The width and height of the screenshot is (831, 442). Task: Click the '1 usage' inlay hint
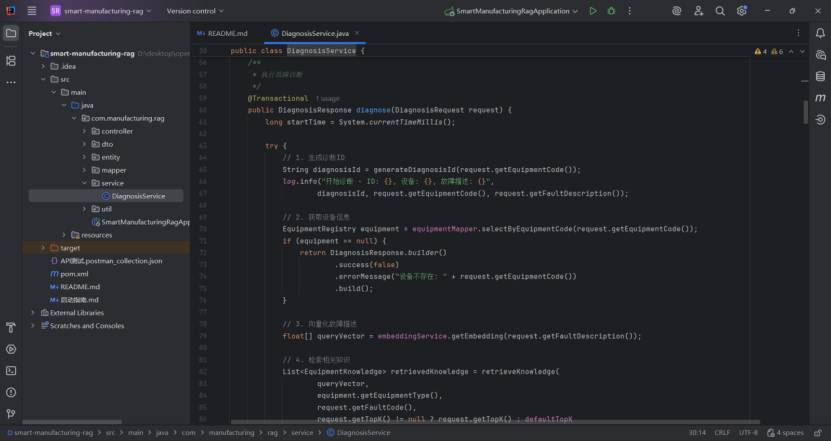pos(328,99)
